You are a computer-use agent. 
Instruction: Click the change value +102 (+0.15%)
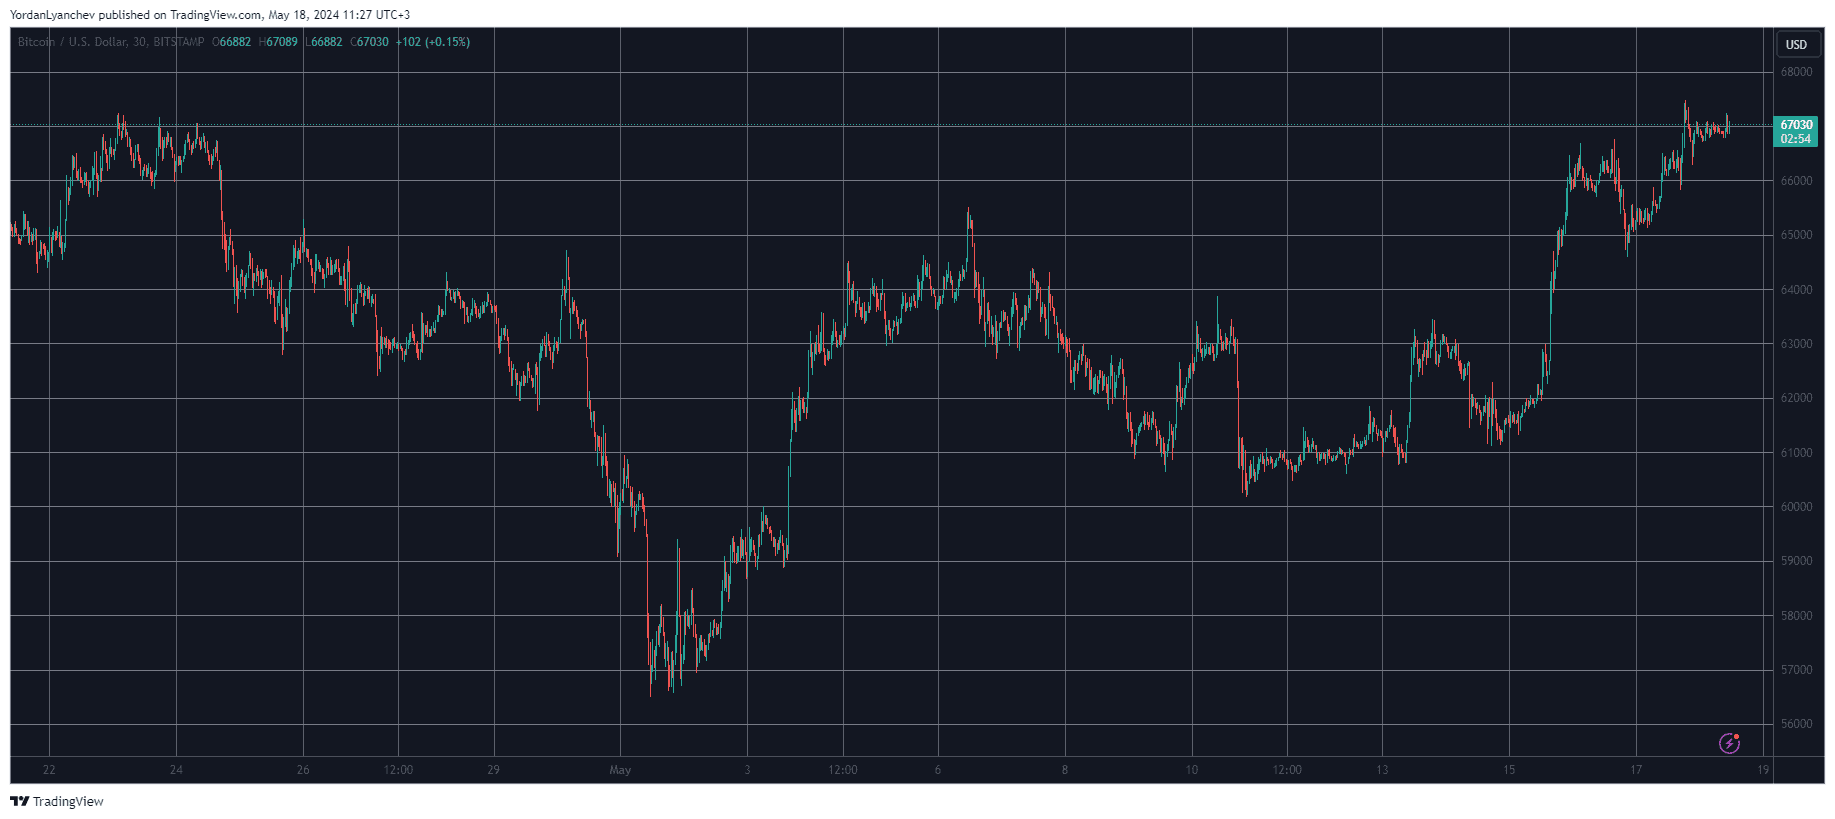[x=433, y=42]
